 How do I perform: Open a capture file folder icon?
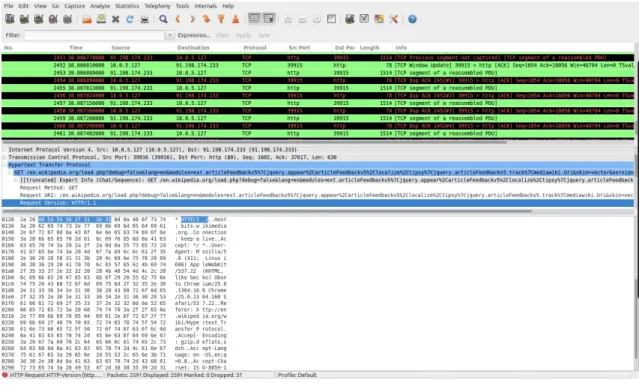click(x=87, y=19)
